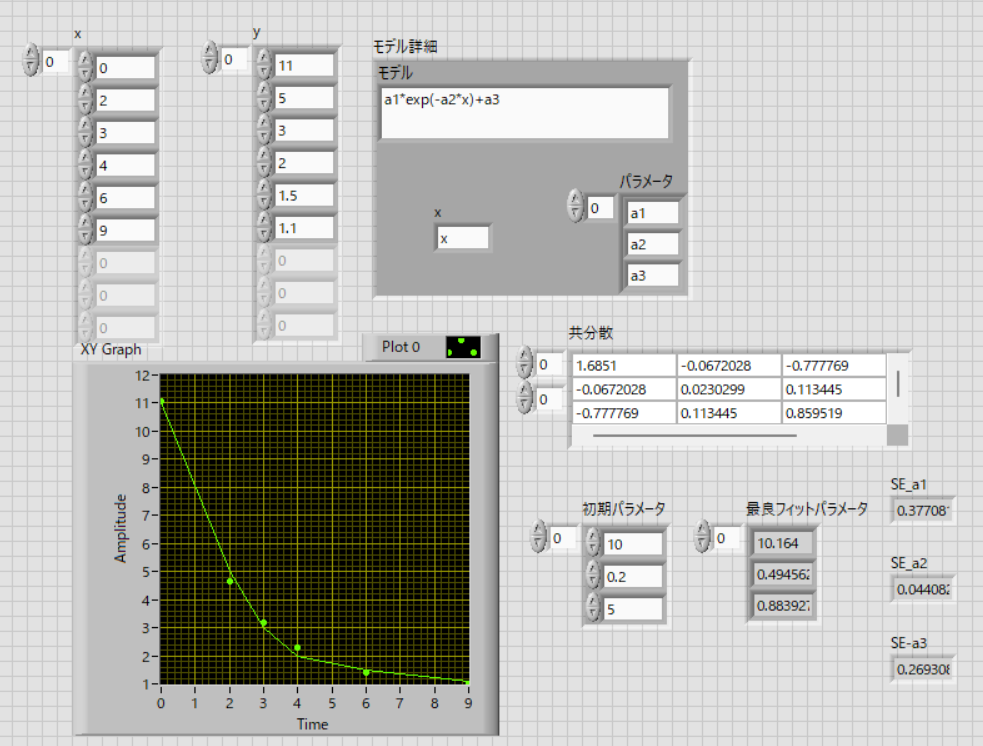Click the モデル formula text field
This screenshot has width=983, height=746.
coord(524,112)
